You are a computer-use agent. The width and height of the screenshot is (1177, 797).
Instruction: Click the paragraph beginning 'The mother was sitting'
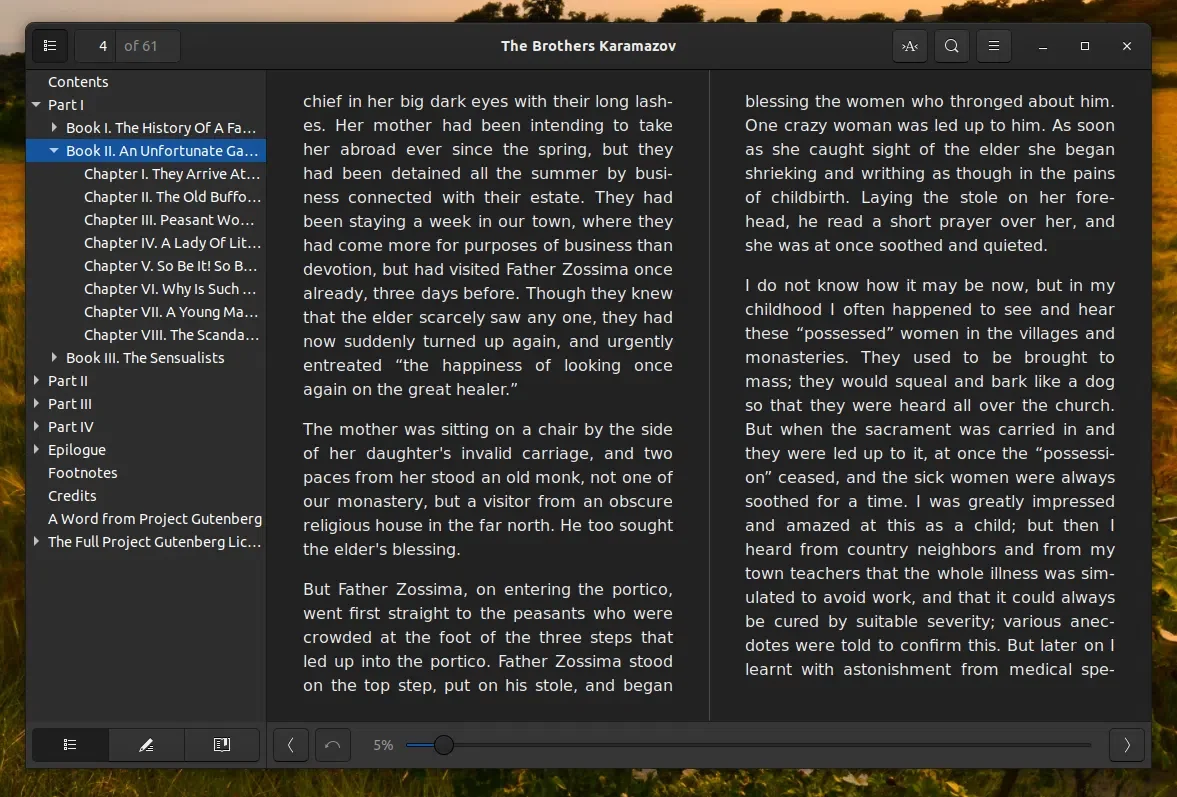(x=488, y=489)
